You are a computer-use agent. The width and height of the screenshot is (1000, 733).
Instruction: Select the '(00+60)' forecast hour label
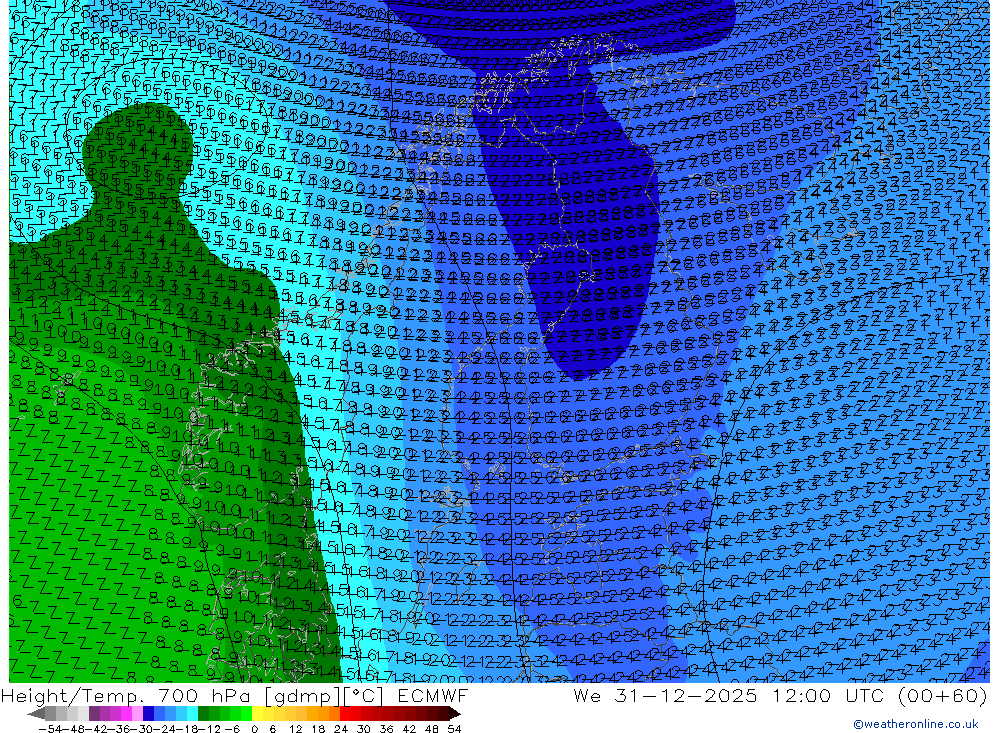943,695
